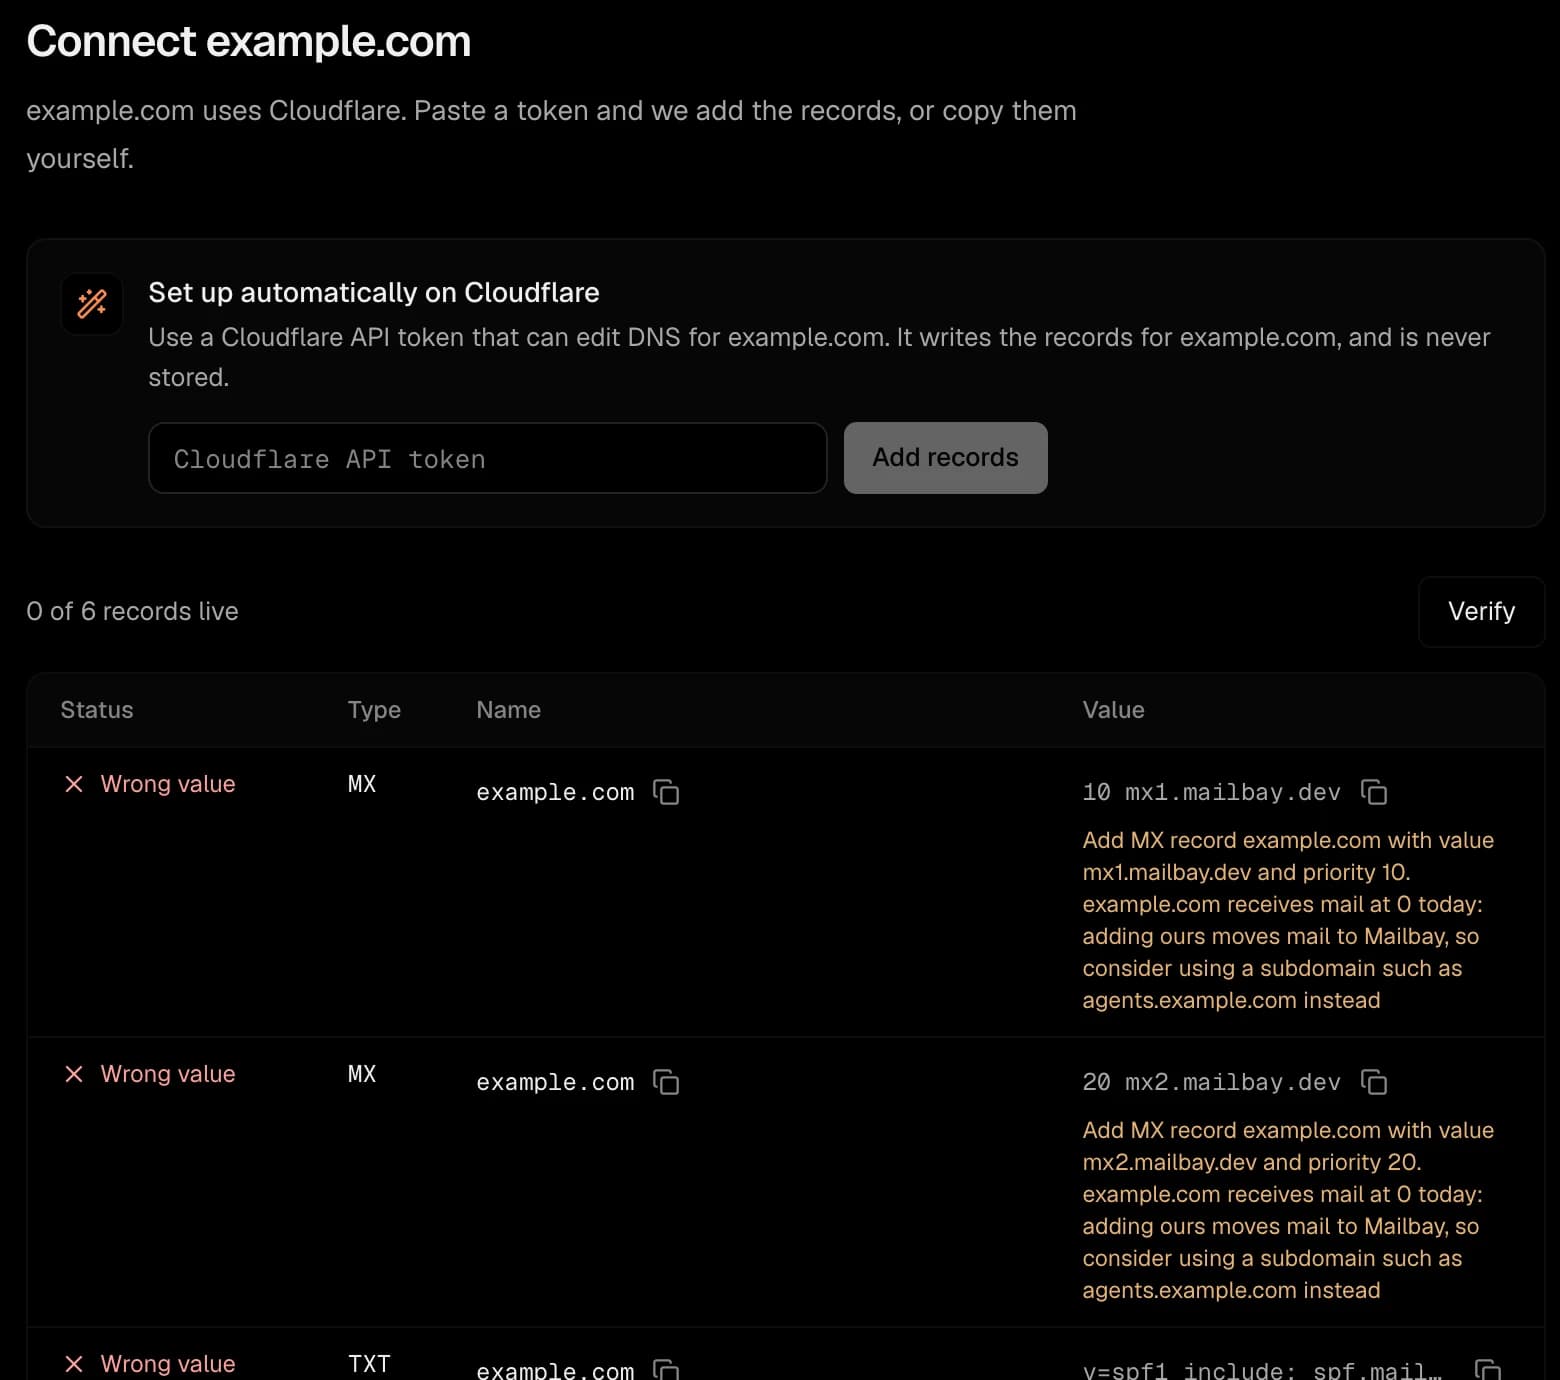
Task: Click the Verify button
Action: pyautogui.click(x=1481, y=611)
